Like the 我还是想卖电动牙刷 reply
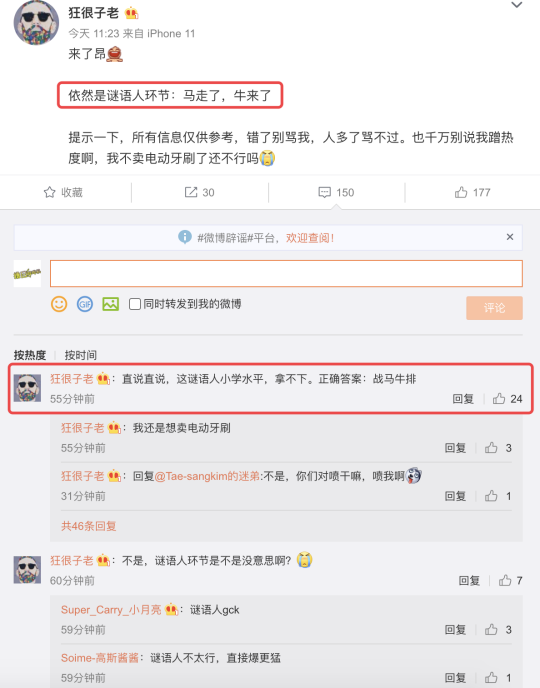 [x=498, y=448]
